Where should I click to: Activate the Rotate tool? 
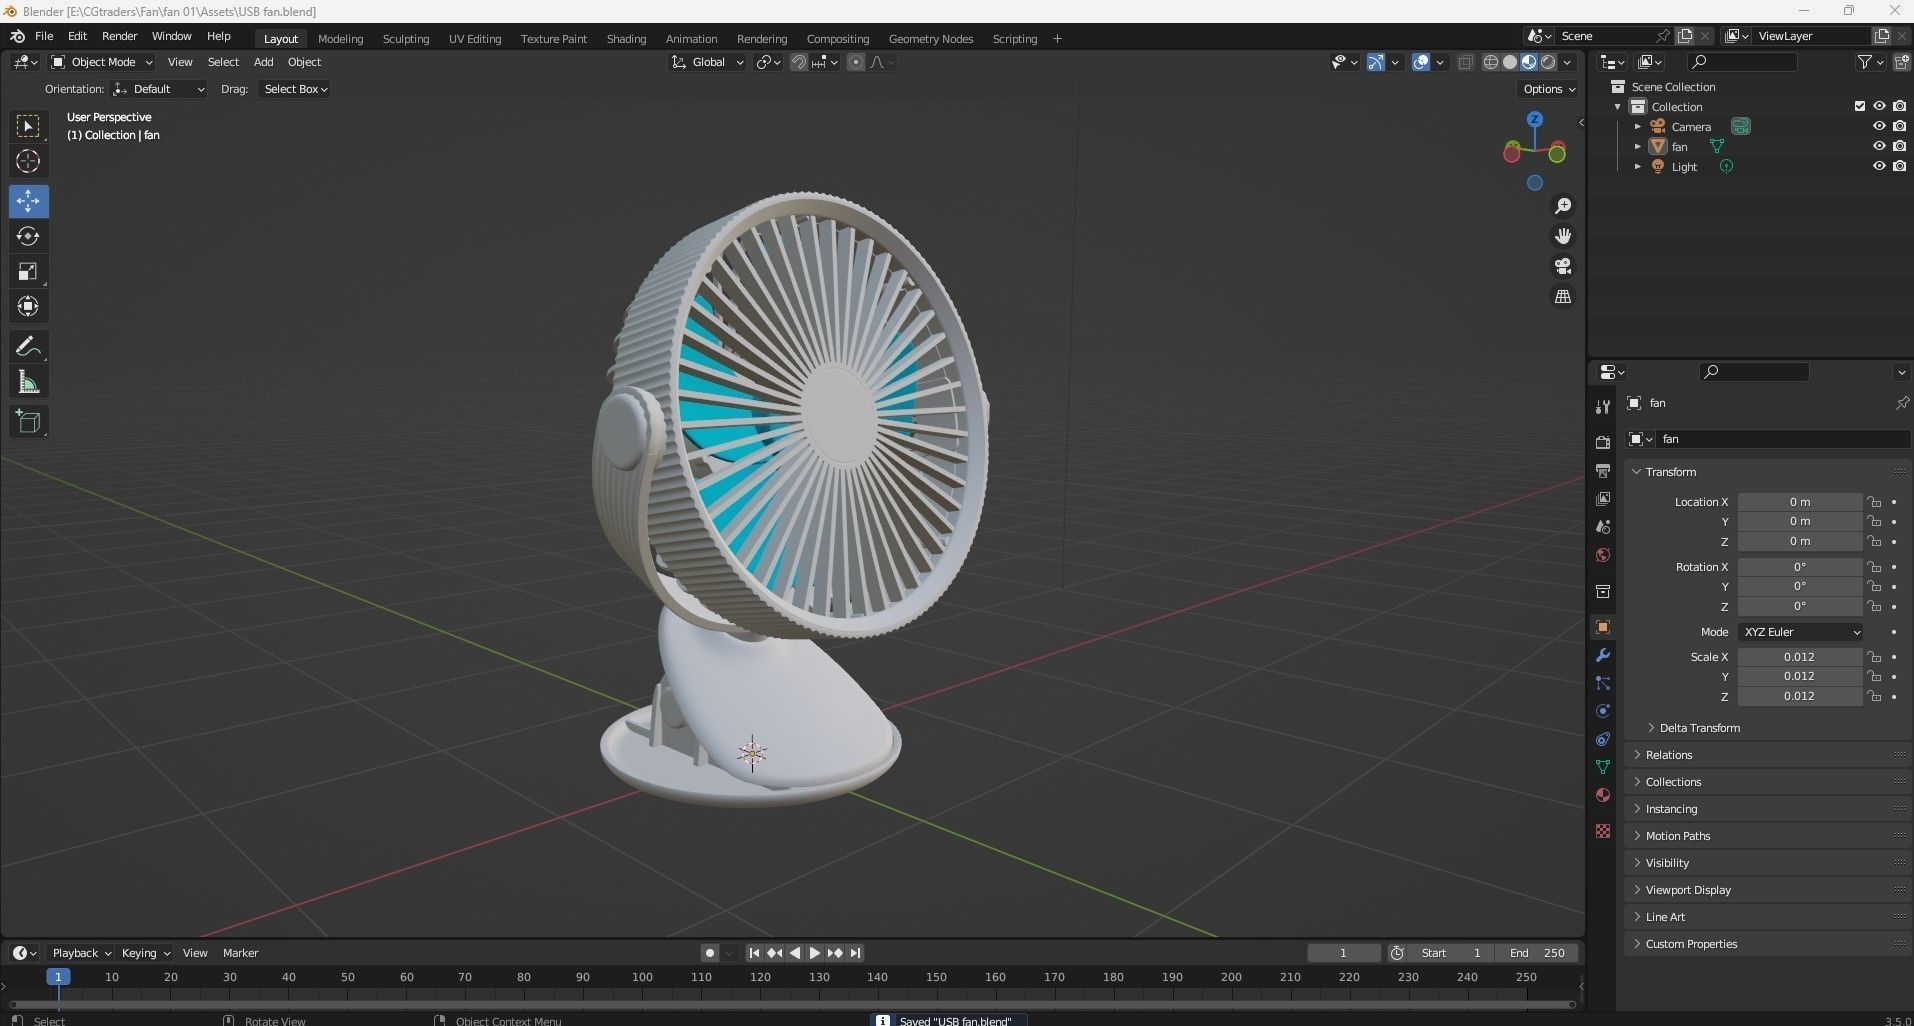click(x=28, y=236)
